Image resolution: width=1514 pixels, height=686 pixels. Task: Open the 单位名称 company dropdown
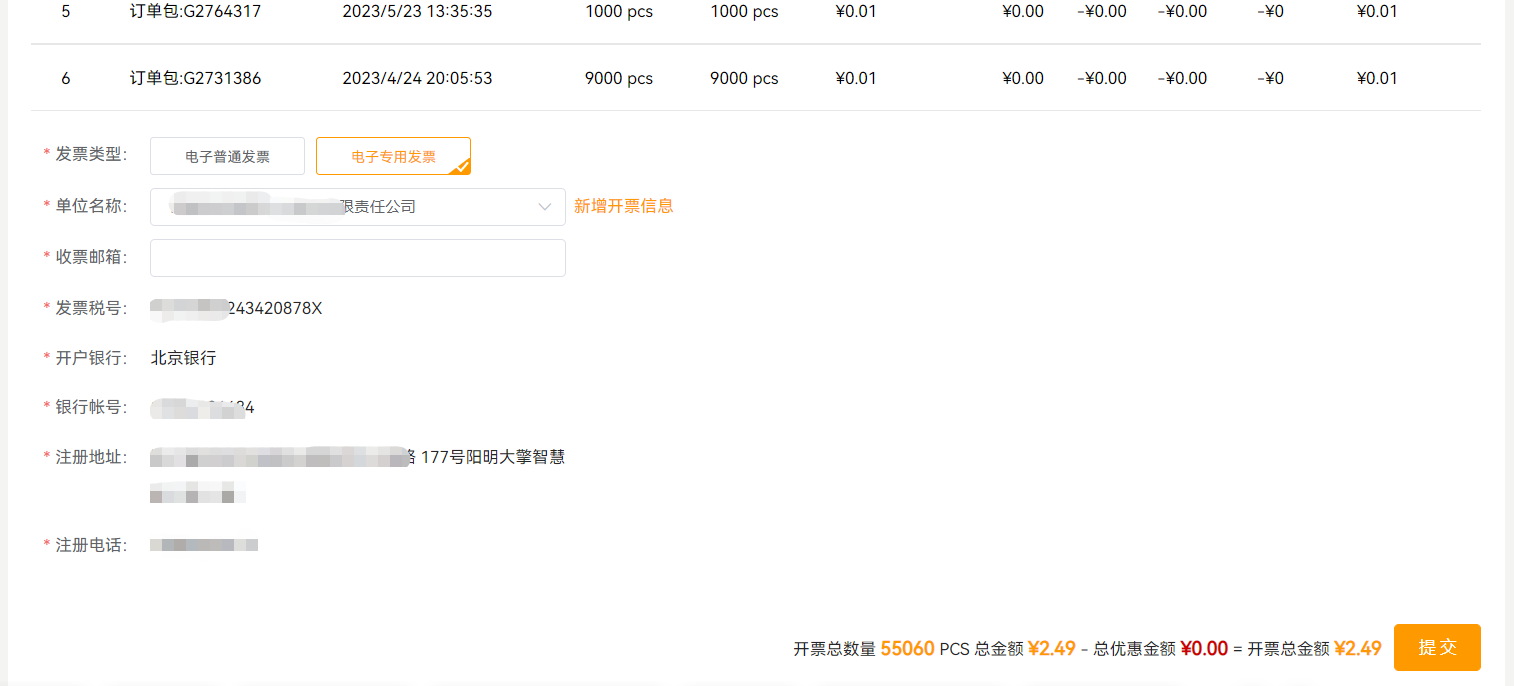pos(357,207)
